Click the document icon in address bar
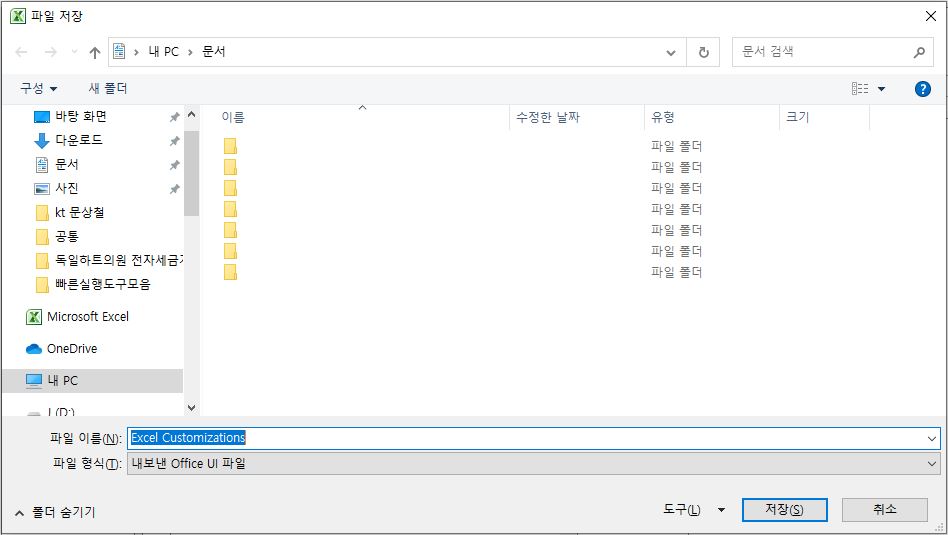Viewport: 948px width, 535px height. click(120, 51)
